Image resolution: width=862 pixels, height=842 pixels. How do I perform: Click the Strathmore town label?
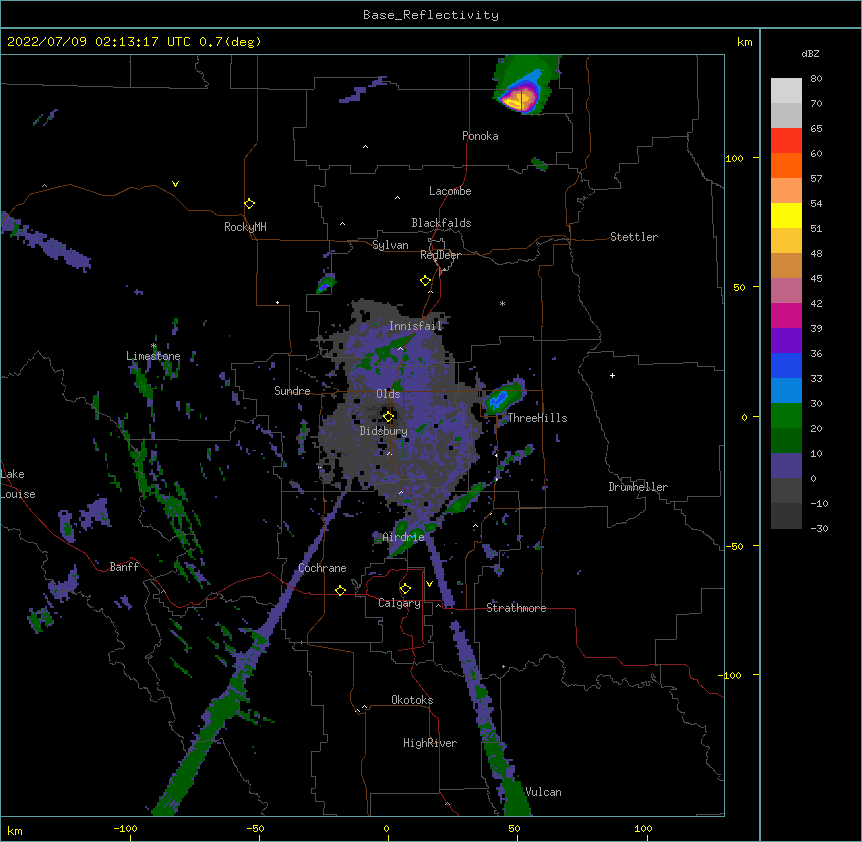516,608
